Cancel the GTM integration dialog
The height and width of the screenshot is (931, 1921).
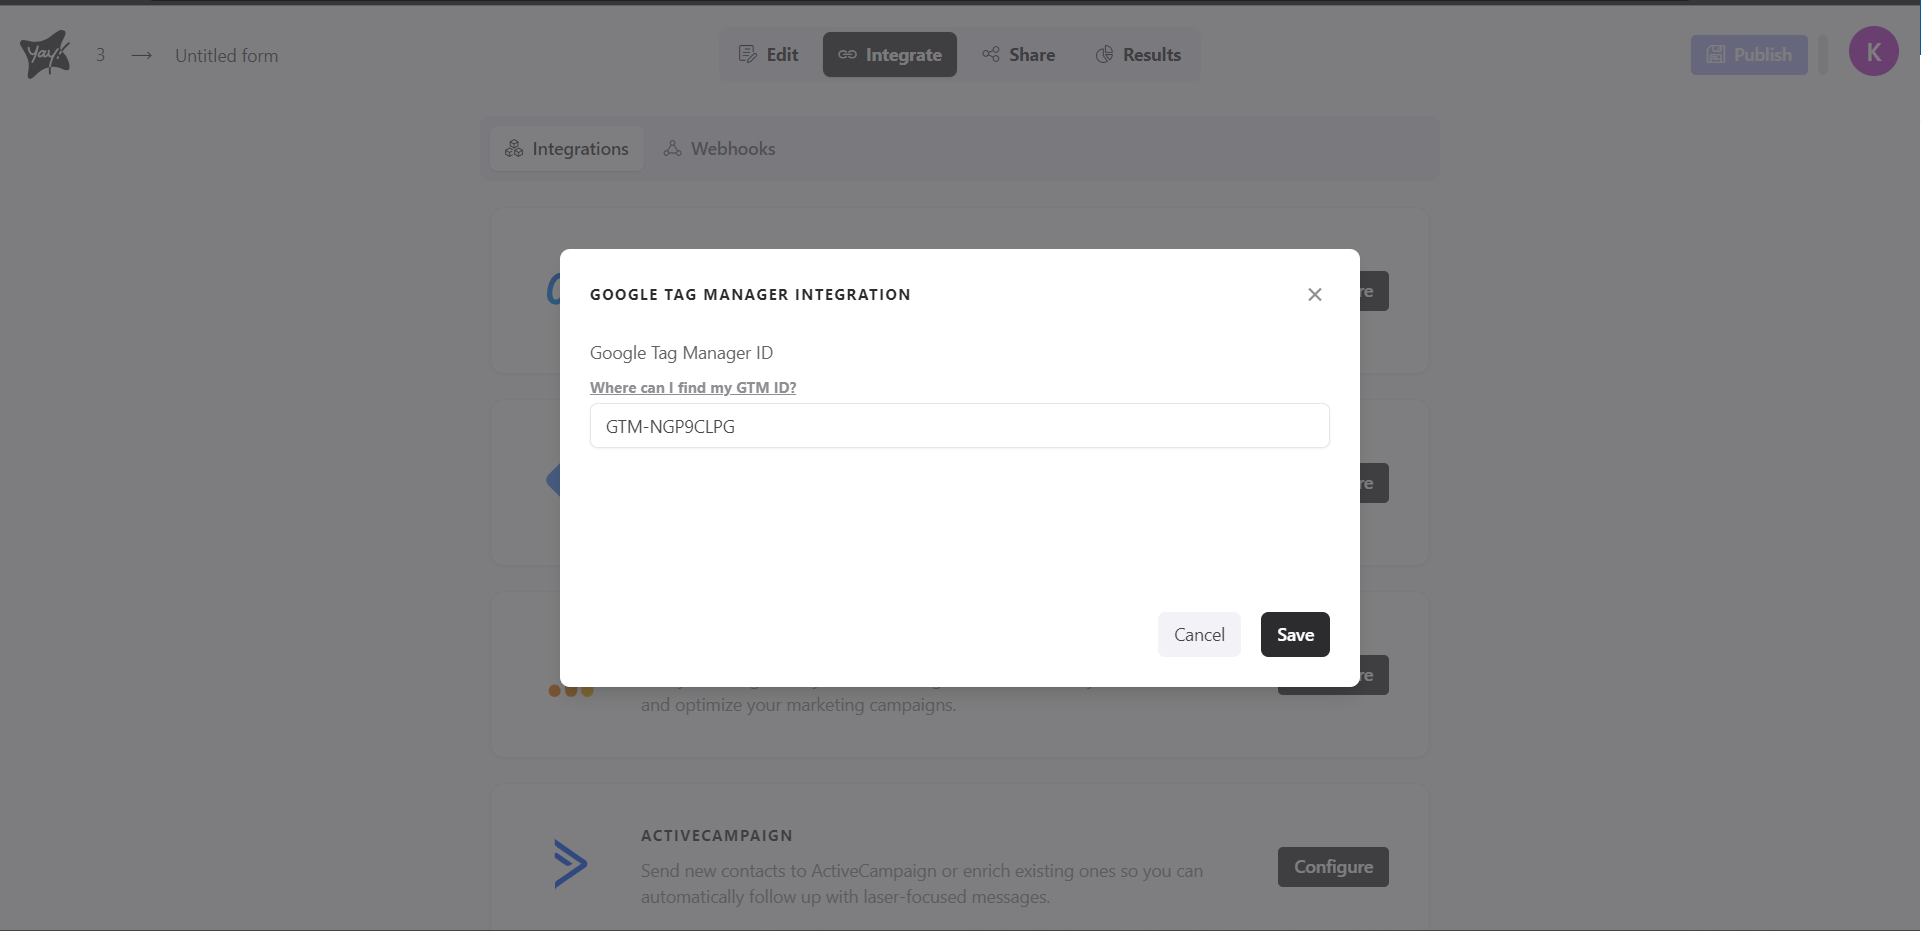1199,634
